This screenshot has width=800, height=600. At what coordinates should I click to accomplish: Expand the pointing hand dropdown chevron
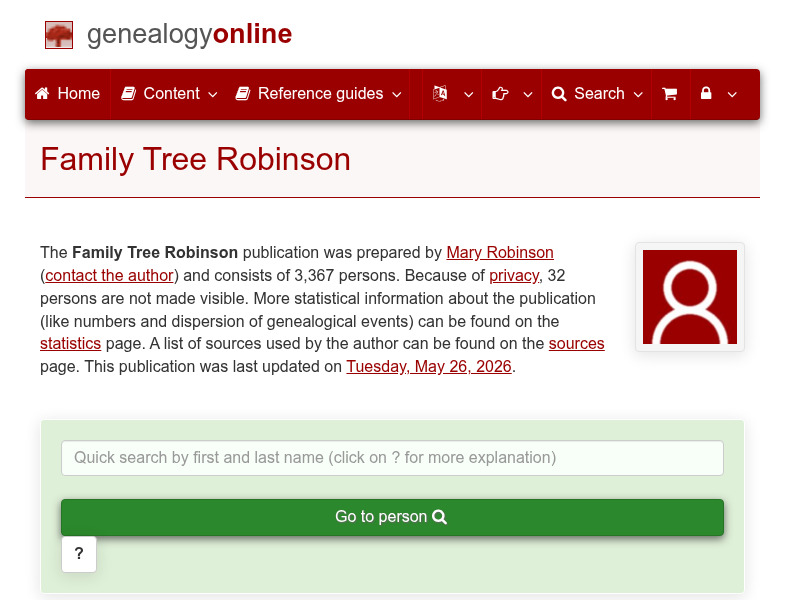pos(528,94)
